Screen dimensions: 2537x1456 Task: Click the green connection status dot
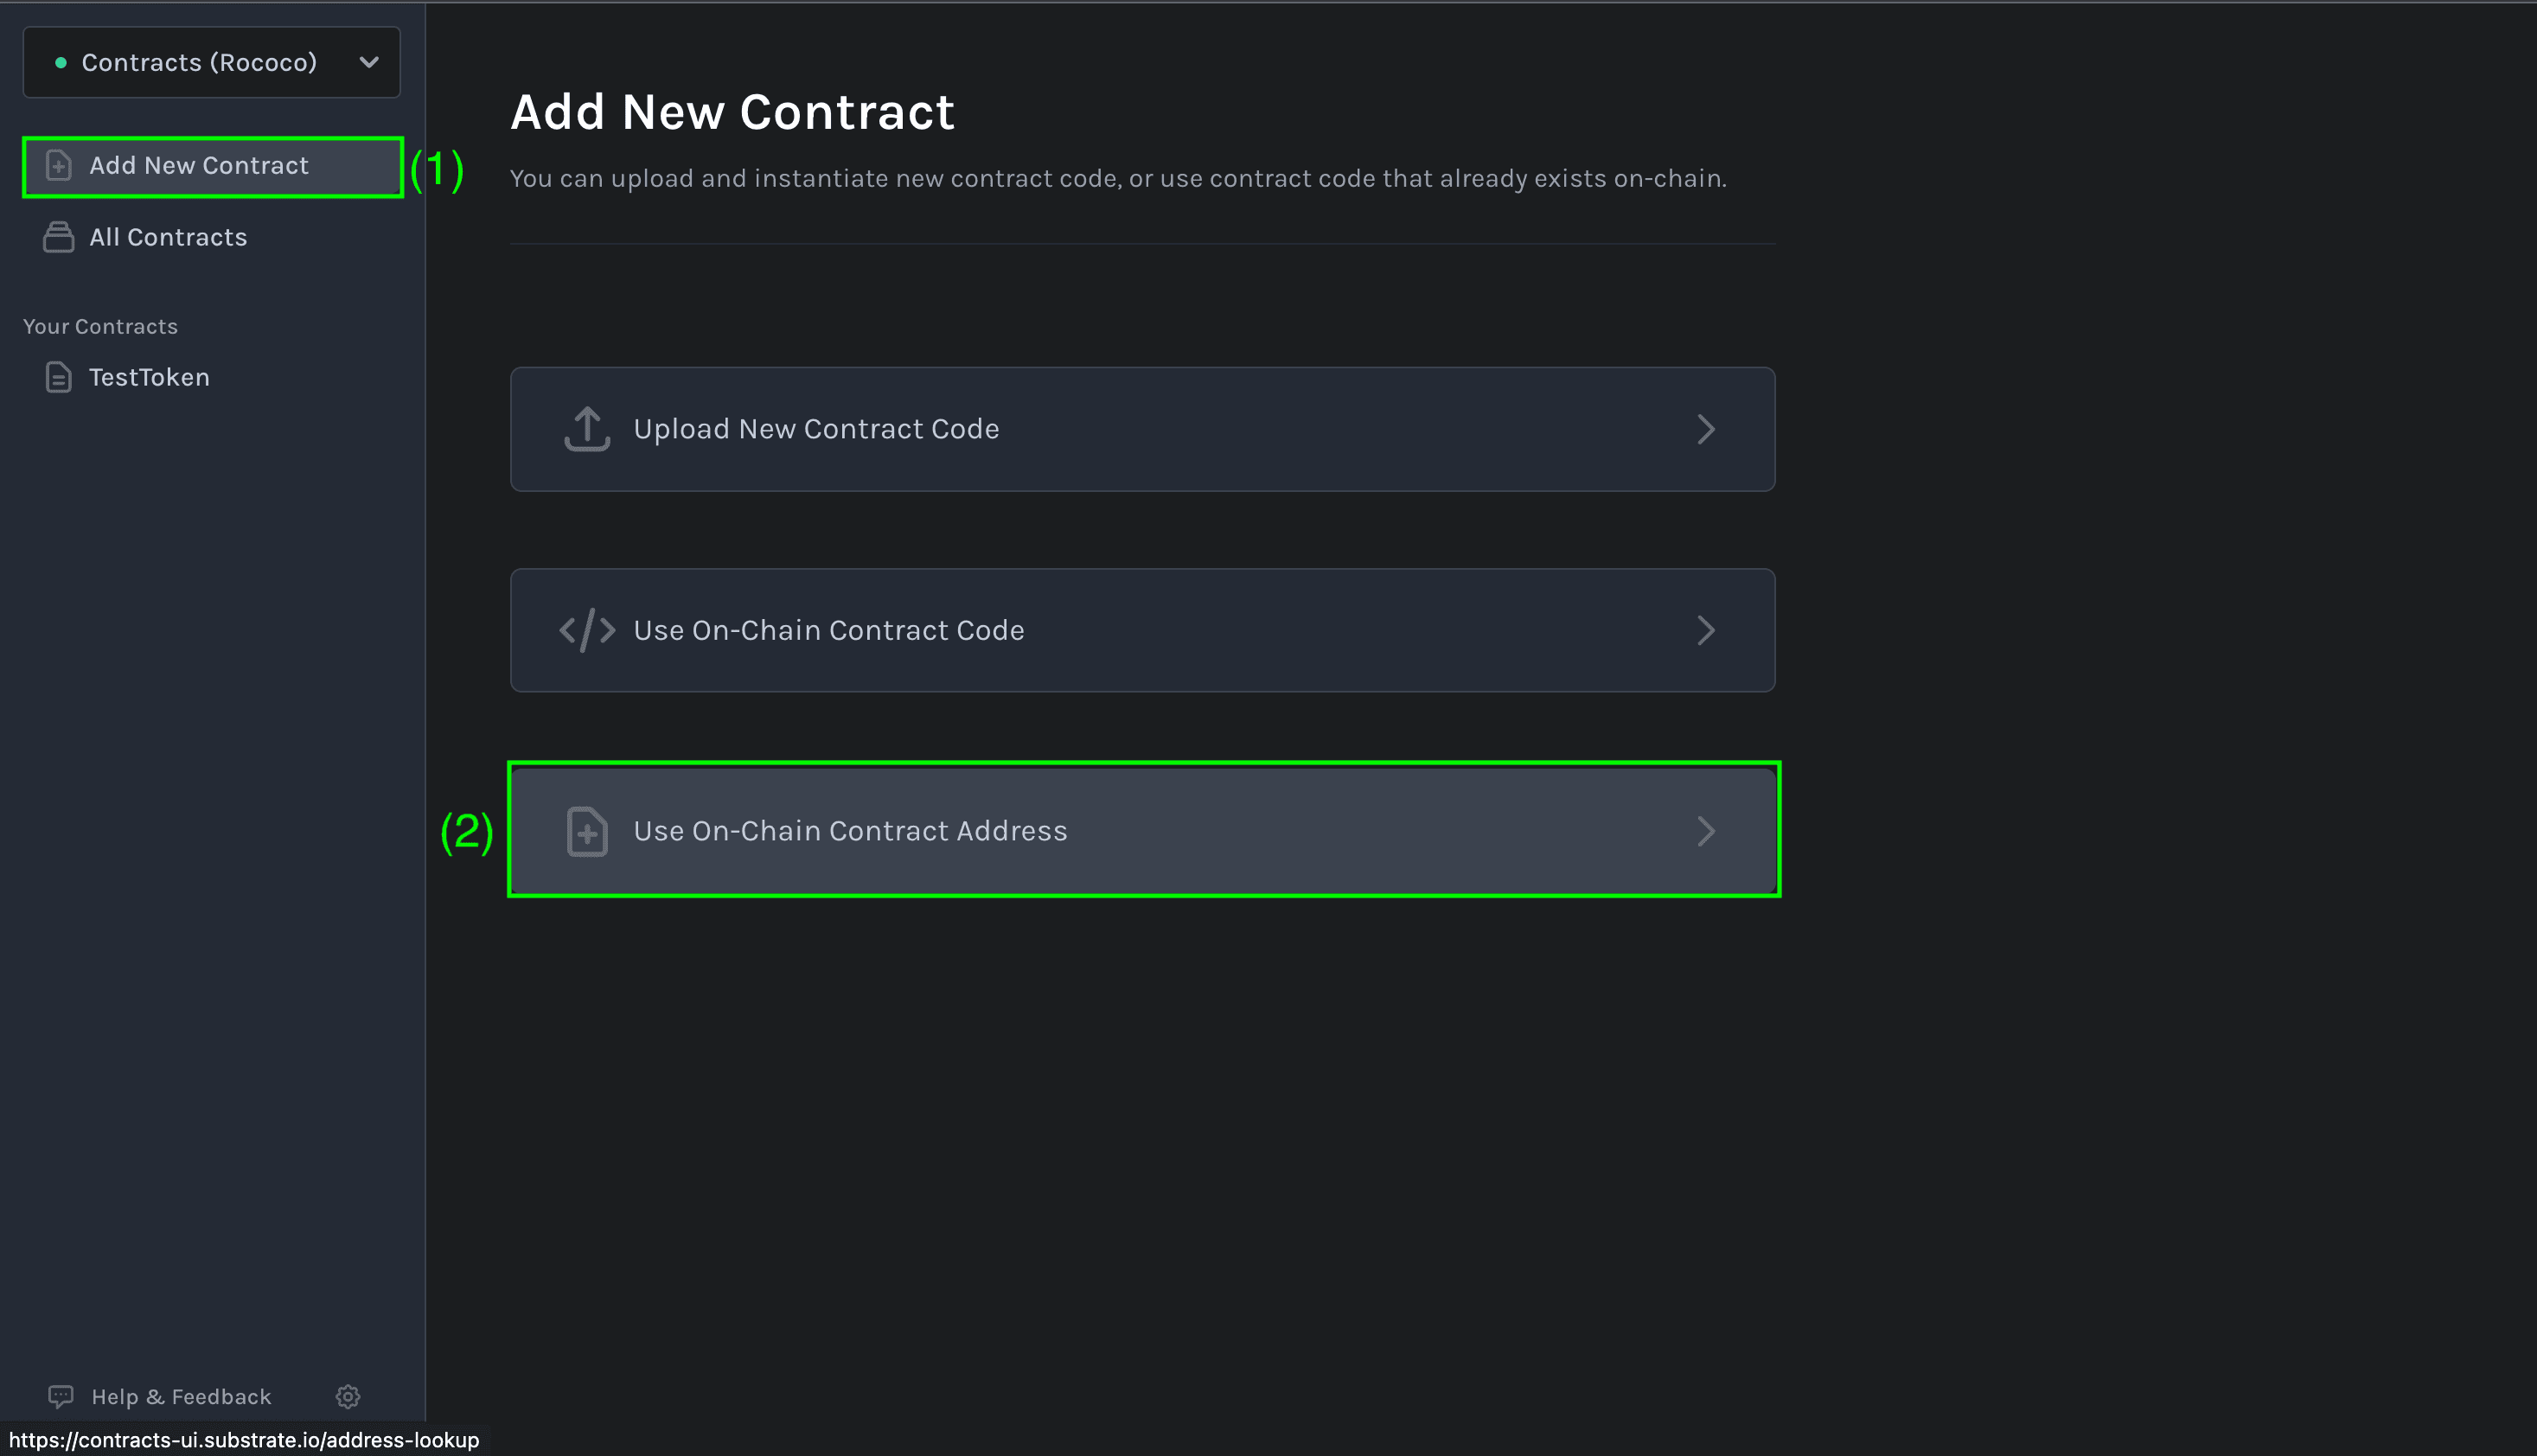62,62
